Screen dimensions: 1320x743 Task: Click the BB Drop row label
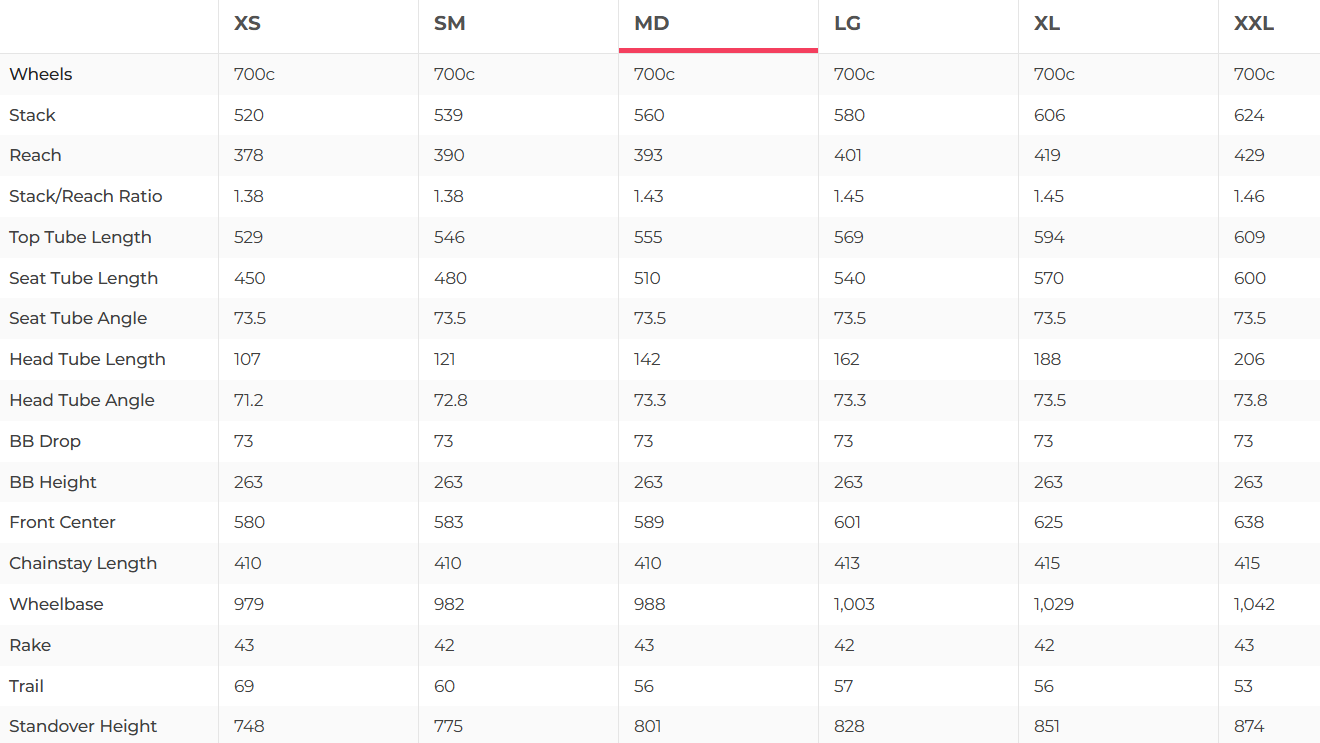point(45,441)
